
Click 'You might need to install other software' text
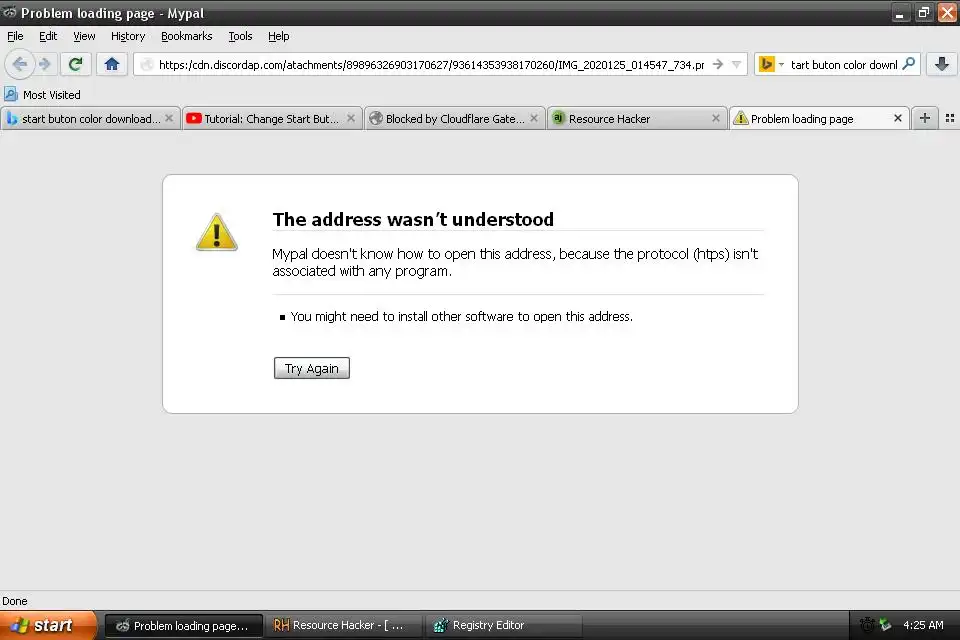pos(462,317)
